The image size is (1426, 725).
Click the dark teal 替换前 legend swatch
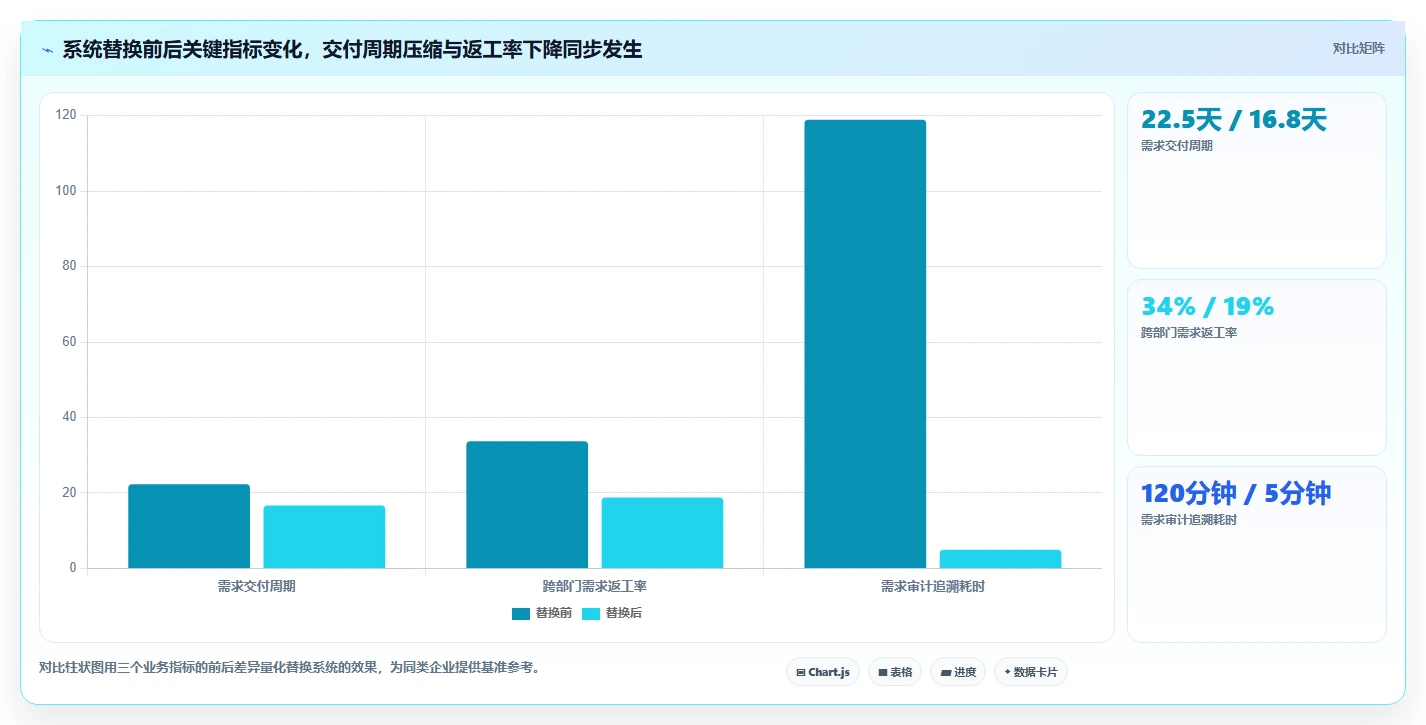tap(521, 614)
